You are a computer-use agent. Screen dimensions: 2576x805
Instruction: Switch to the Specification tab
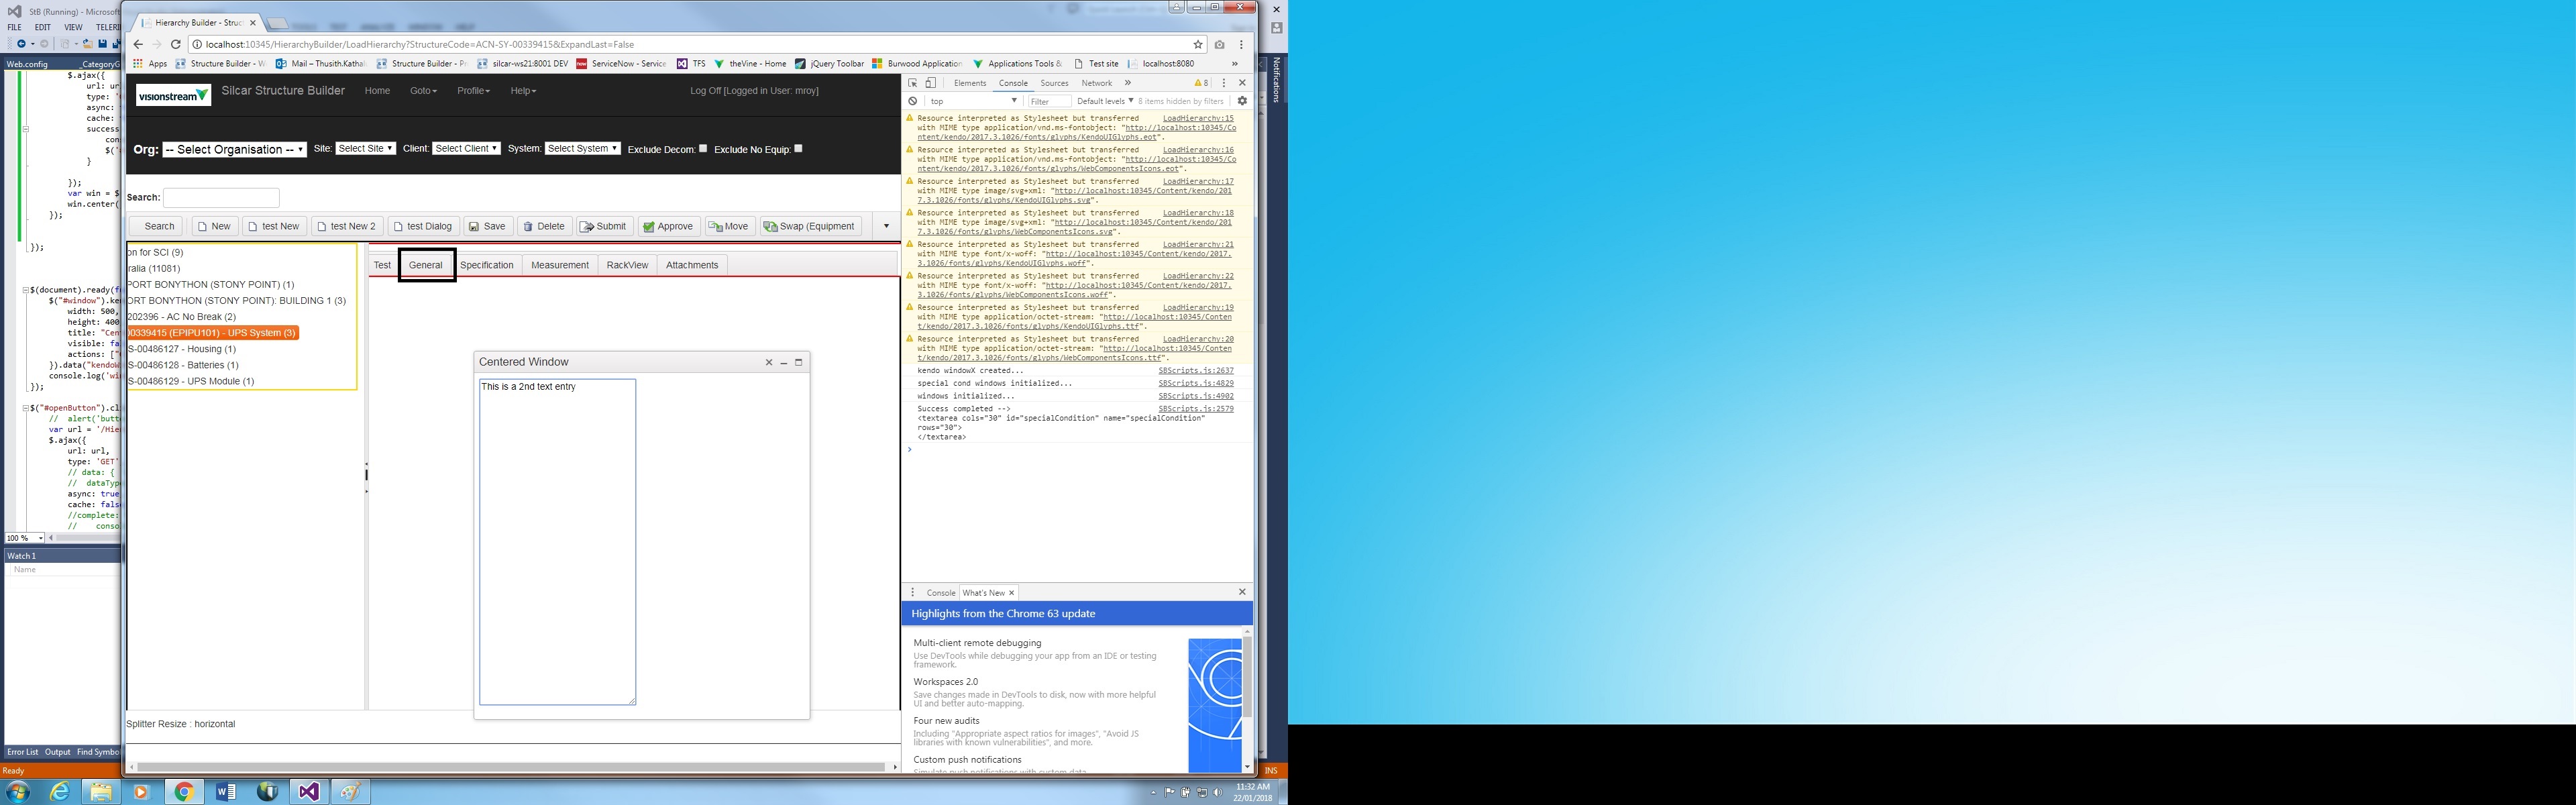pyautogui.click(x=486, y=265)
